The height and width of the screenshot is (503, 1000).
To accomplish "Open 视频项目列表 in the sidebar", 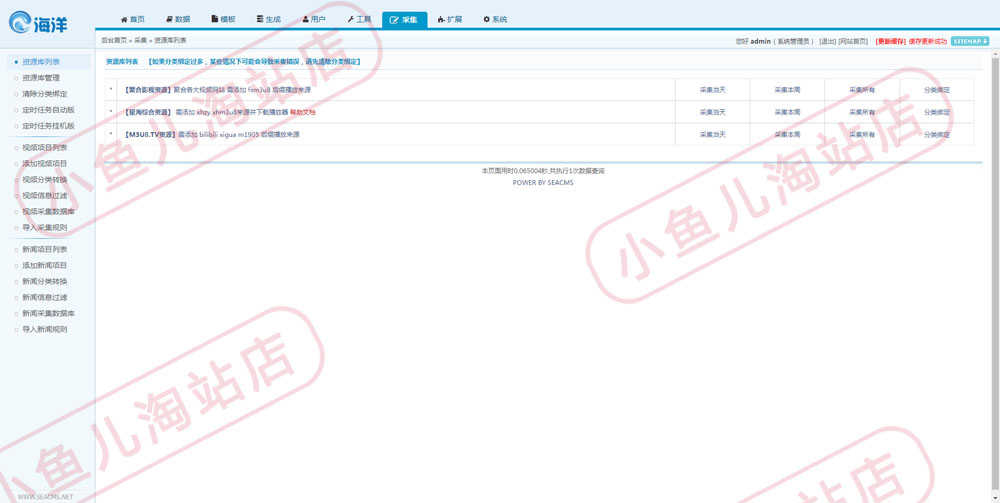I will point(45,147).
